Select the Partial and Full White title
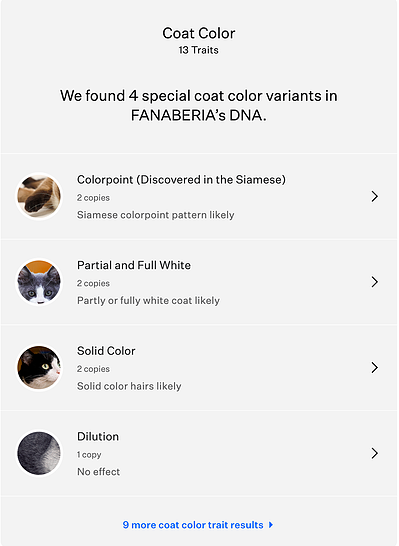The image size is (399, 546). tap(134, 265)
